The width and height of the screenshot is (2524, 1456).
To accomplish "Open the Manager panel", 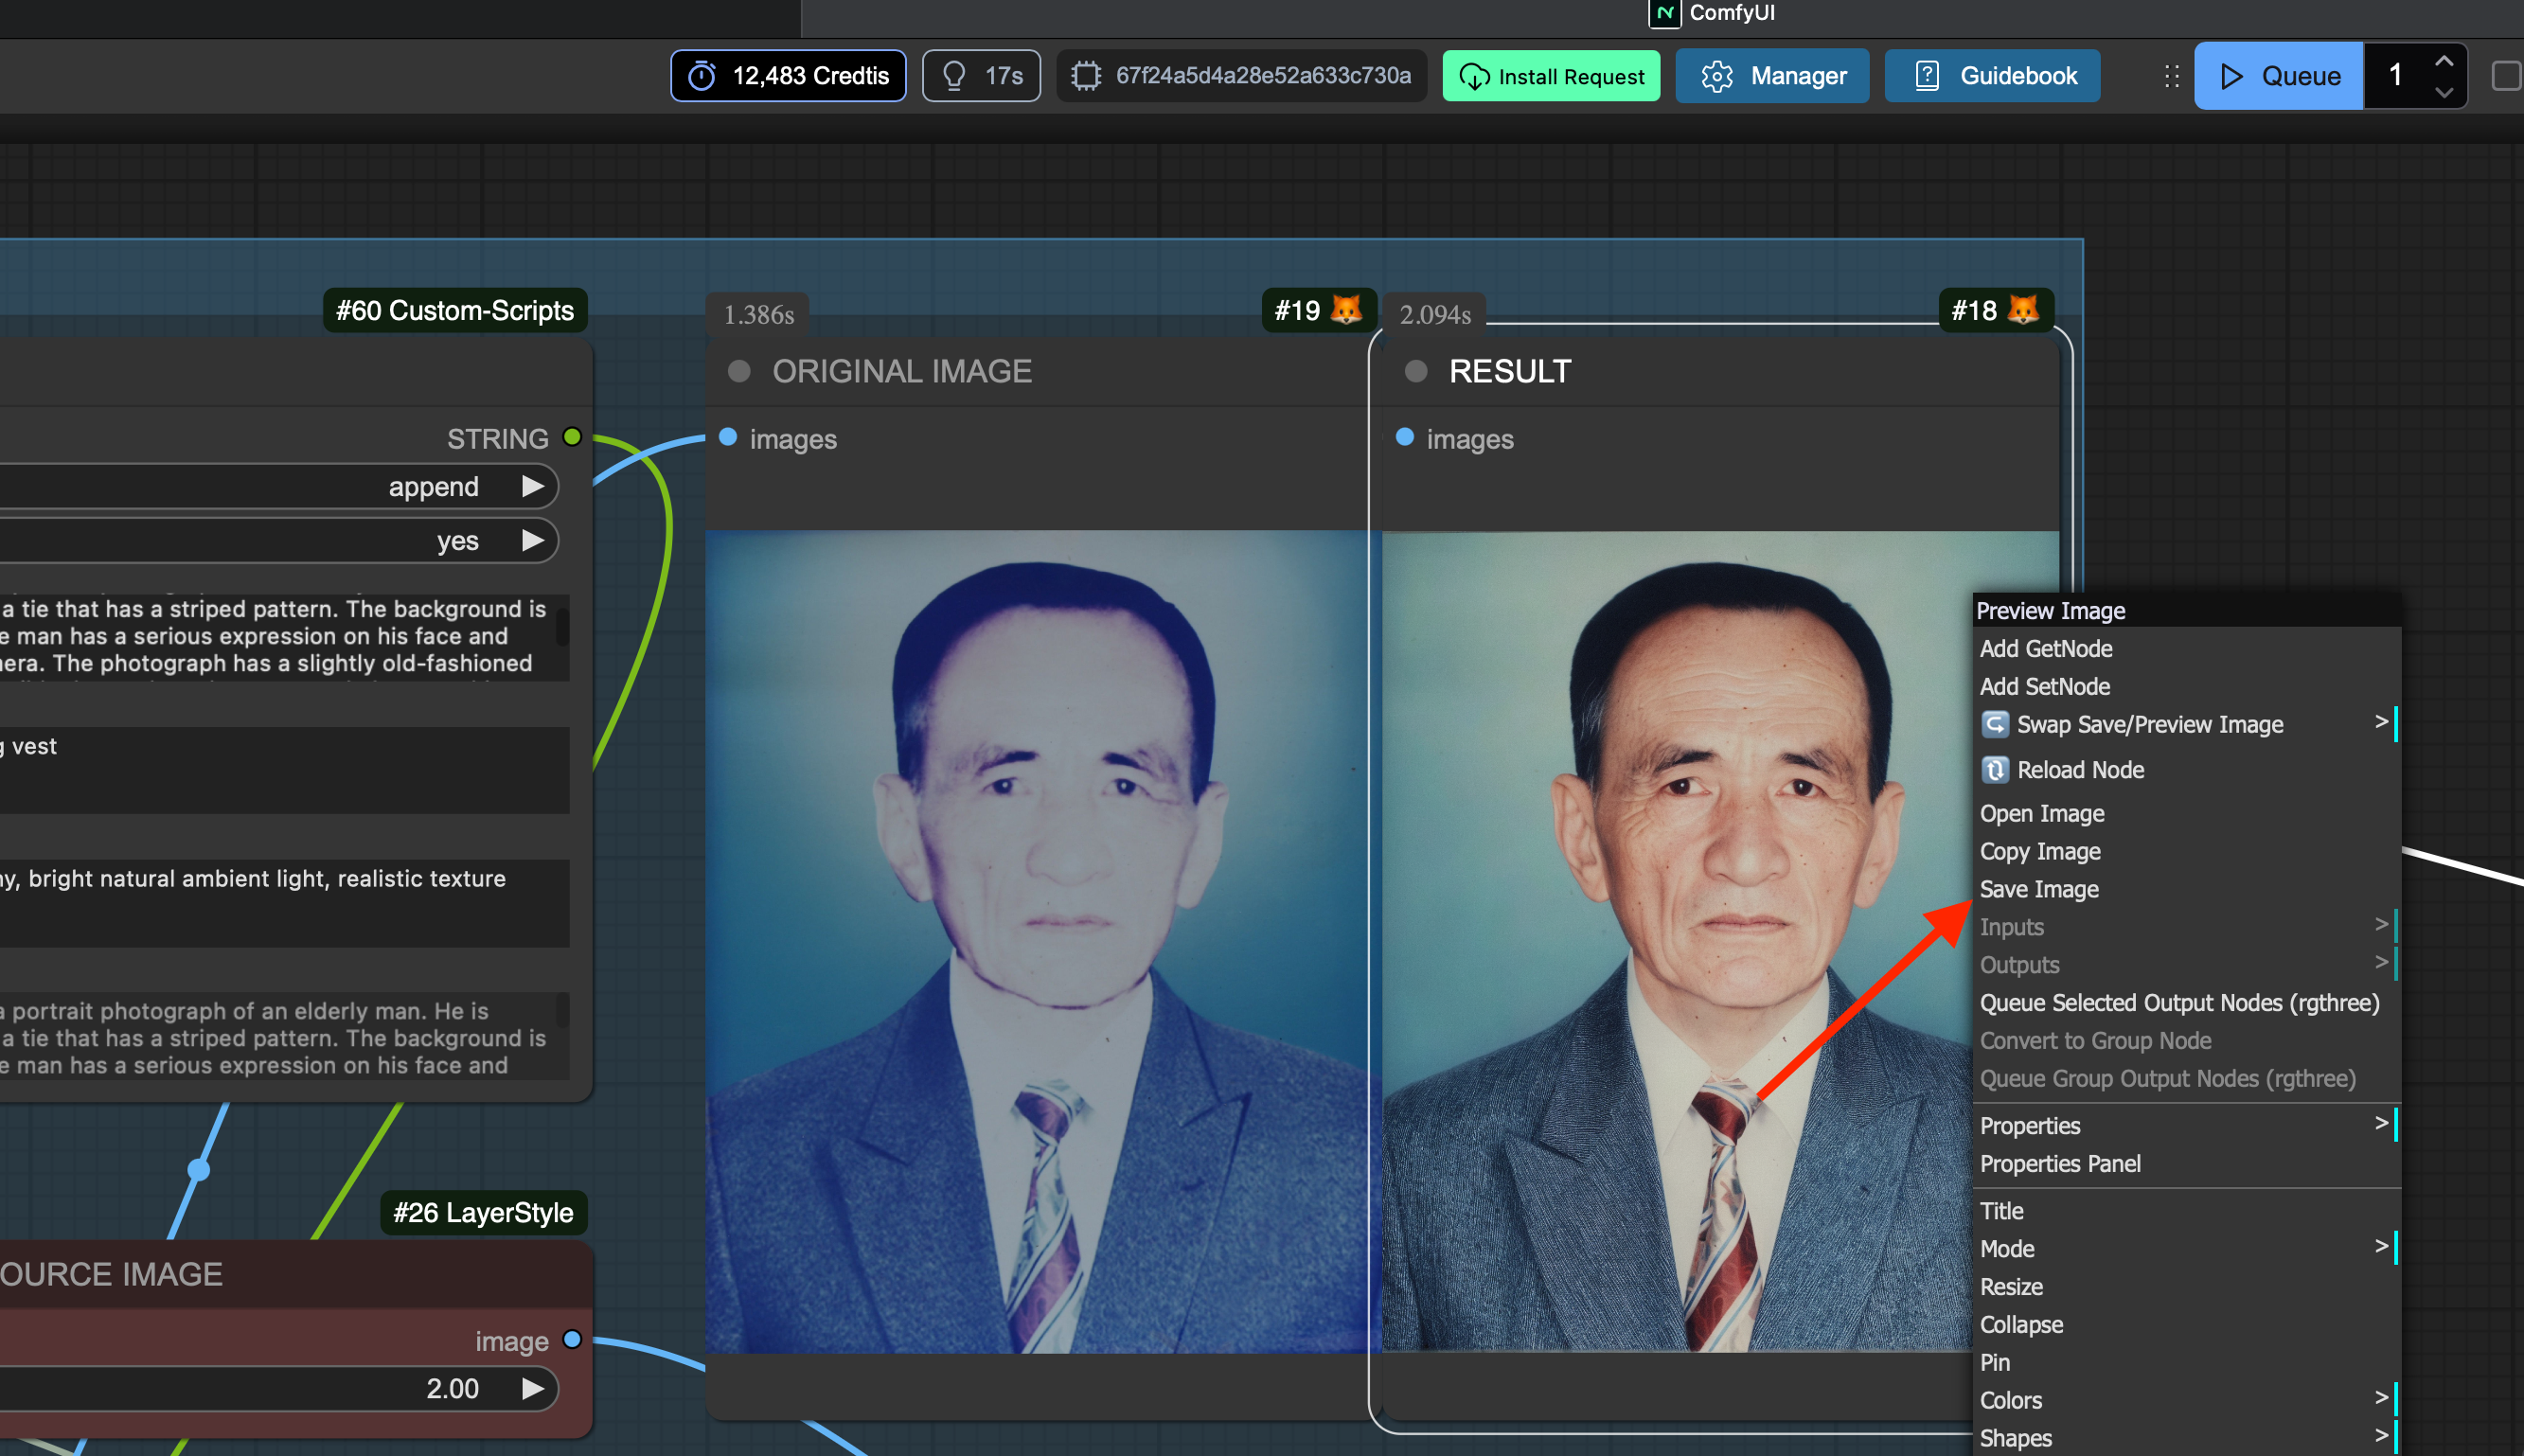I will point(1771,76).
